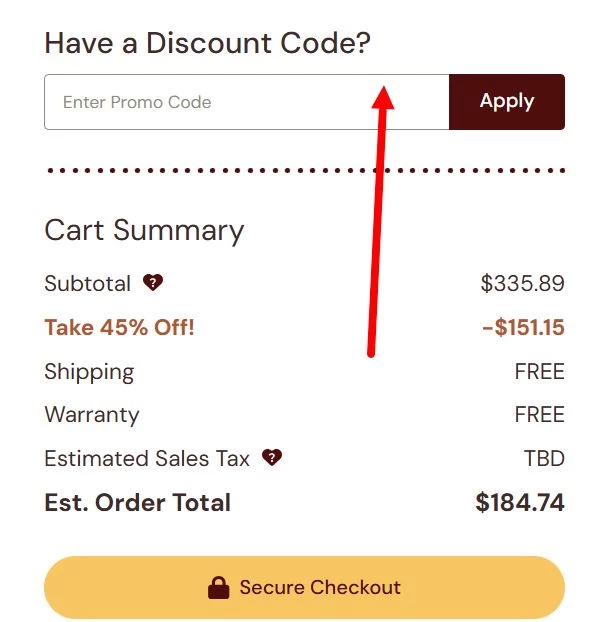Screen dimensions: 600x622
Task: Click the $335.89 subtotal amount
Action: coord(522,284)
